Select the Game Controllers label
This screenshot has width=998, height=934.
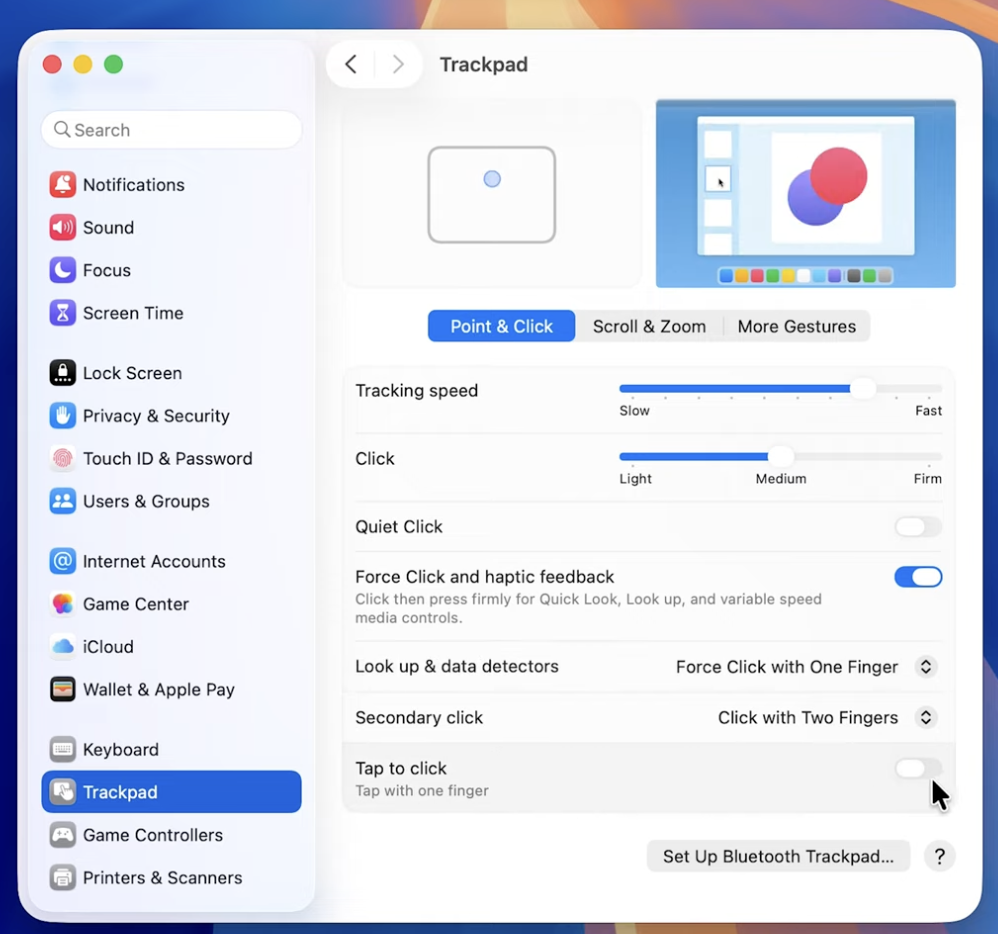click(153, 835)
